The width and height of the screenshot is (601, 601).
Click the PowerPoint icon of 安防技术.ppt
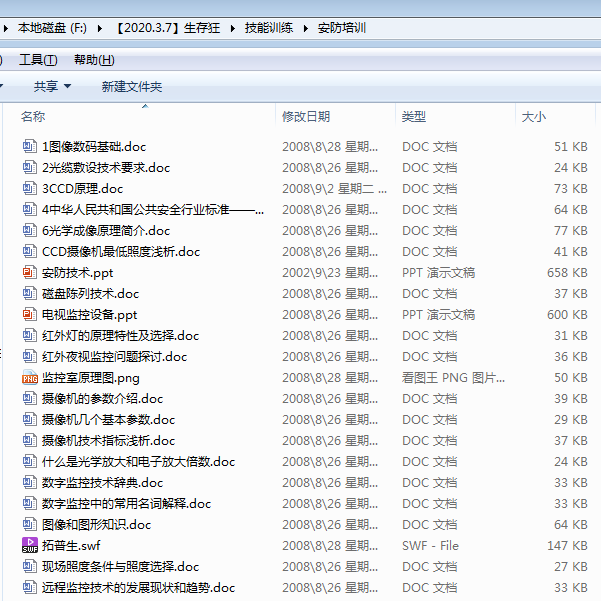[x=30, y=273]
